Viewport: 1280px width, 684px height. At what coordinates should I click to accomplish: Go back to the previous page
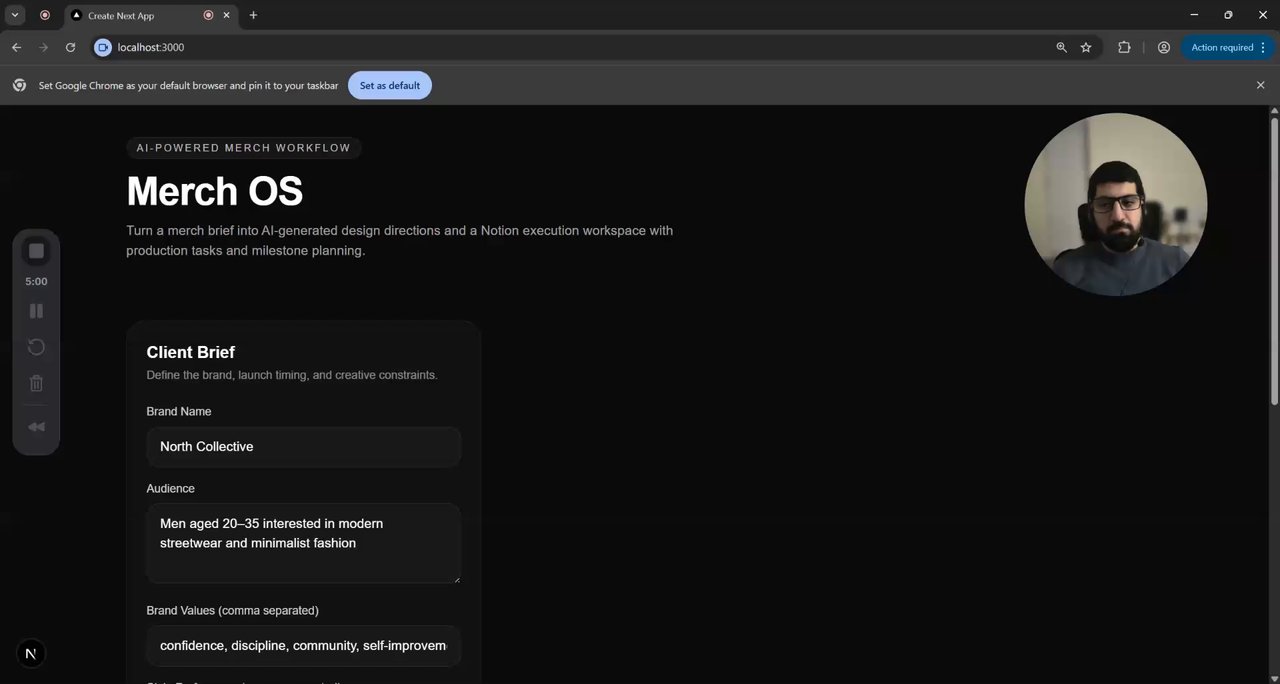click(16, 47)
